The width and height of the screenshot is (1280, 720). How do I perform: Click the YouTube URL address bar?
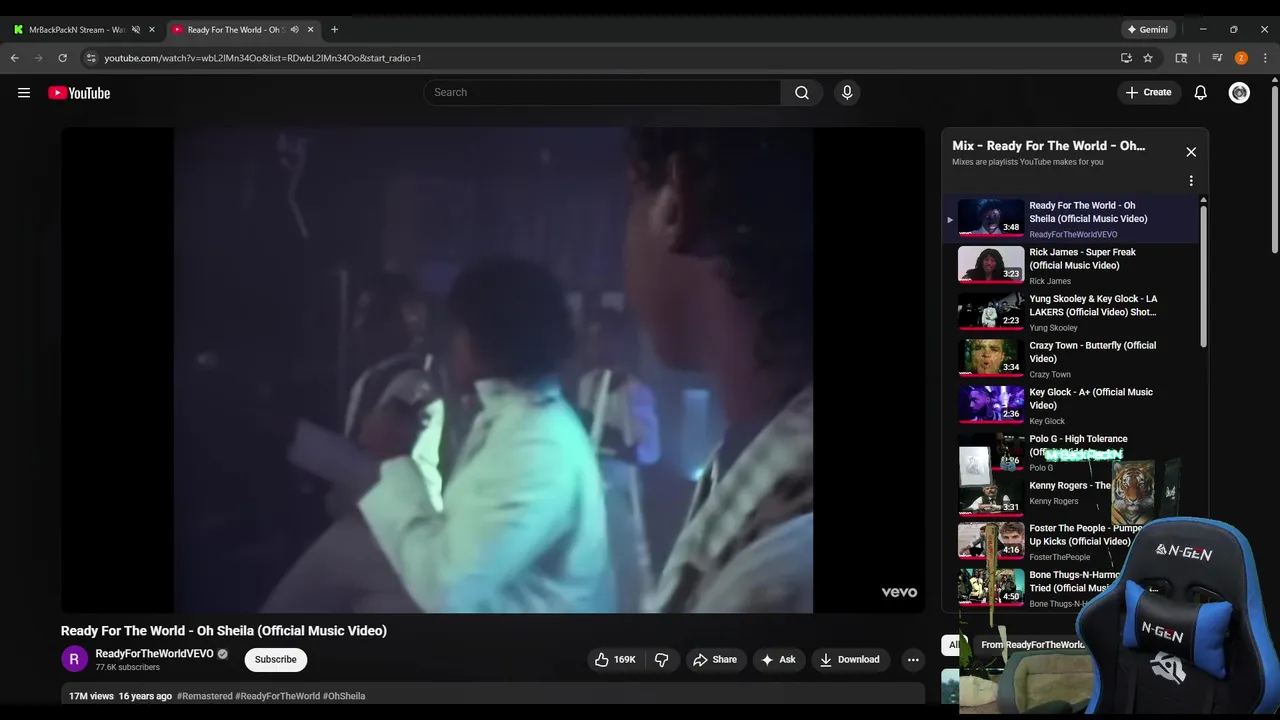coord(600,58)
